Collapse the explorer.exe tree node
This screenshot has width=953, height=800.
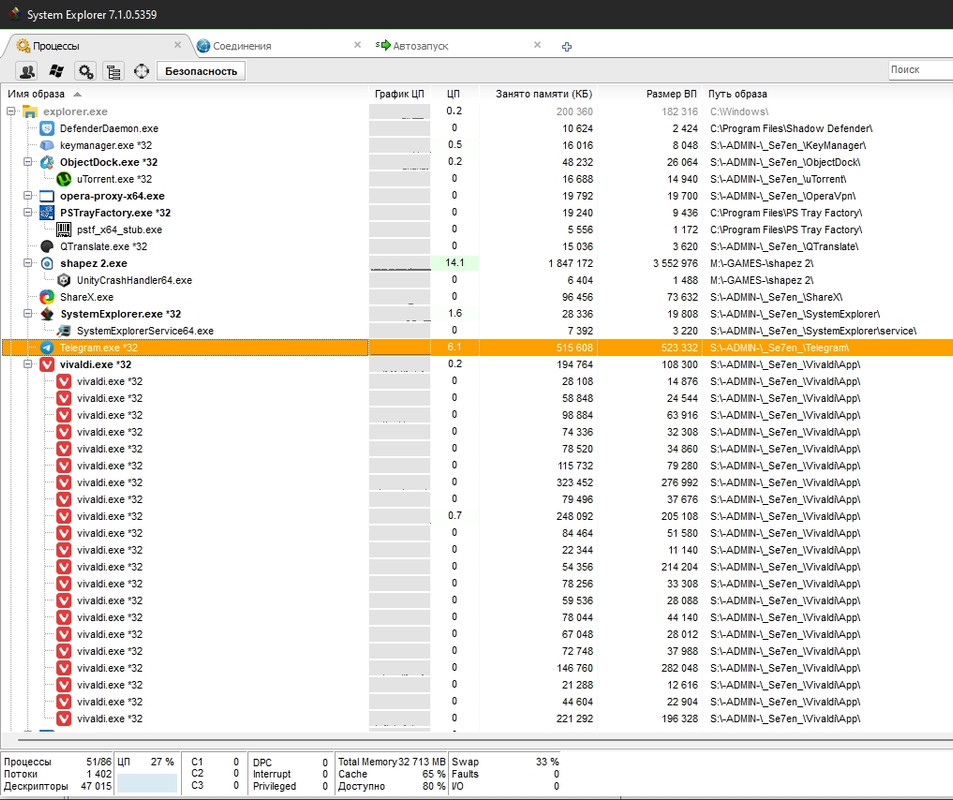11,111
